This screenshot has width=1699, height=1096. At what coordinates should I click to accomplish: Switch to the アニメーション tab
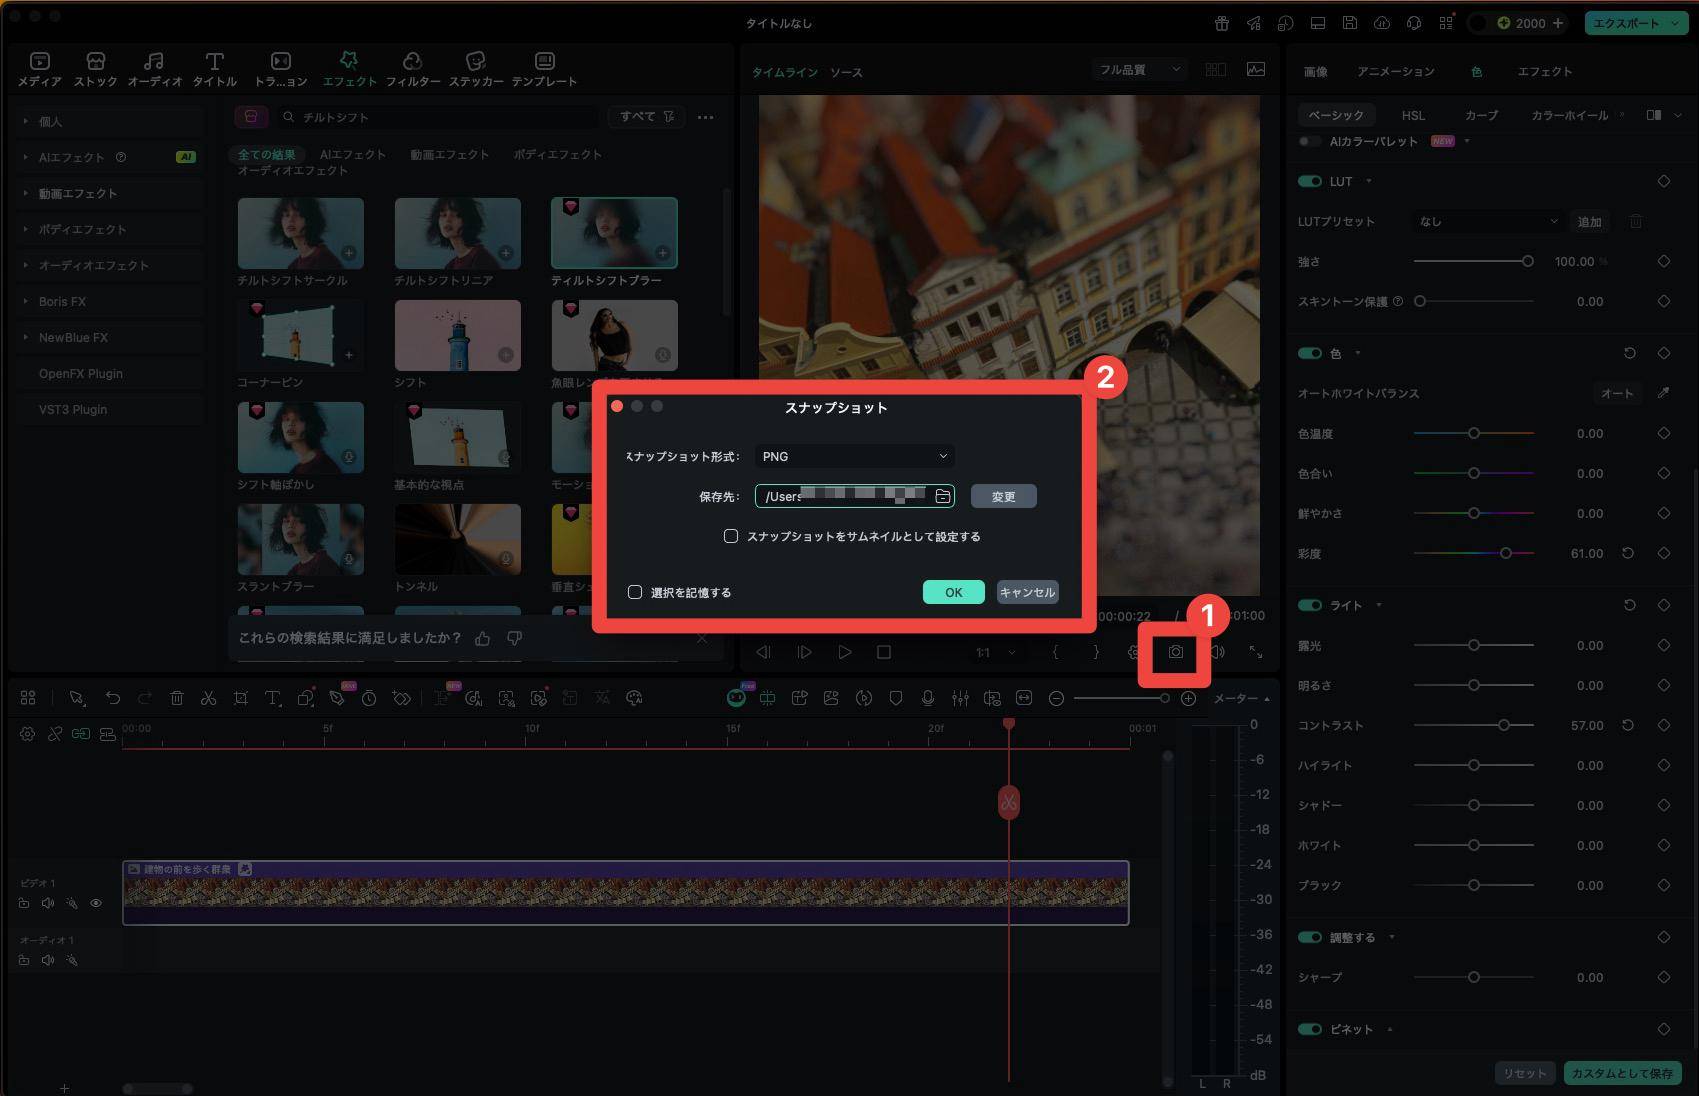(x=1395, y=71)
